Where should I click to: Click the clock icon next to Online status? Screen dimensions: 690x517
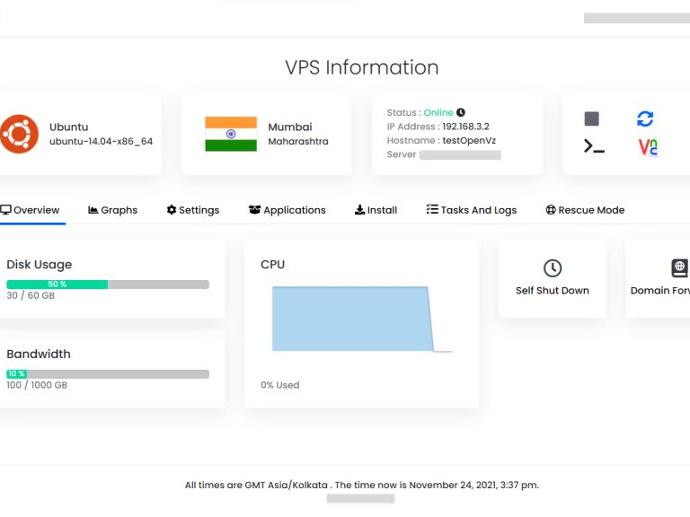[461, 113]
